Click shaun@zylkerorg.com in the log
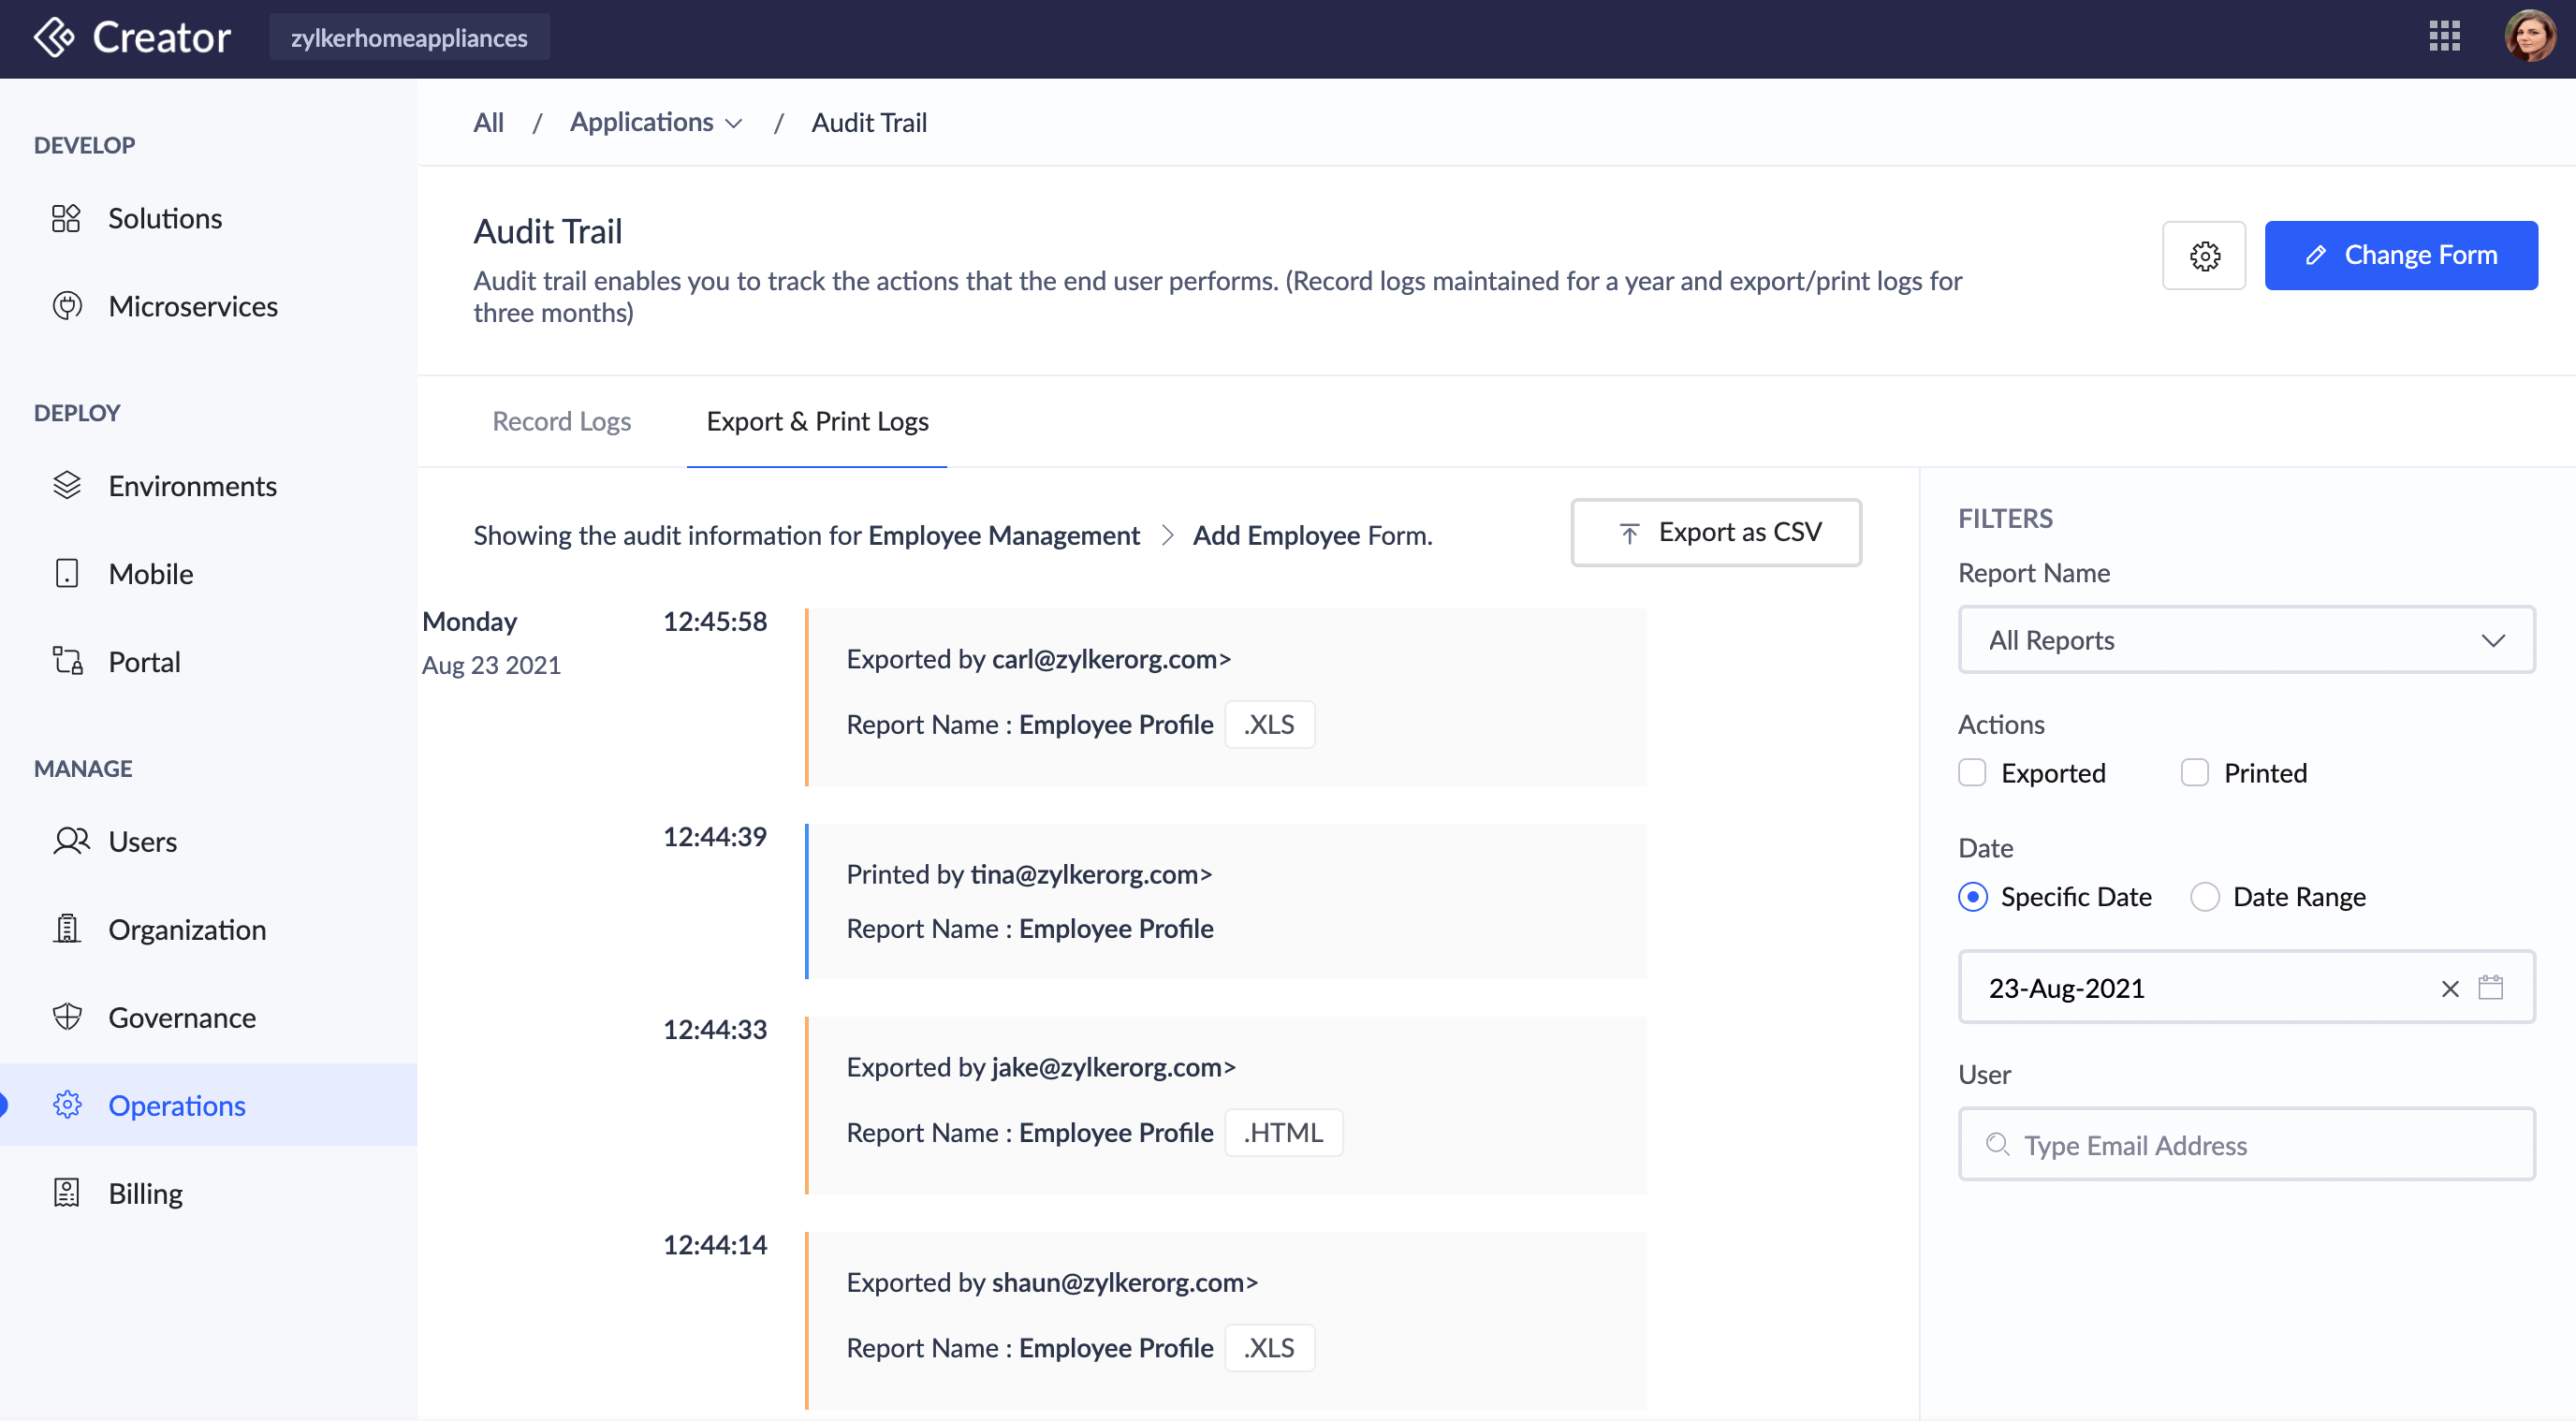This screenshot has height=1421, width=2576. click(x=1117, y=1282)
